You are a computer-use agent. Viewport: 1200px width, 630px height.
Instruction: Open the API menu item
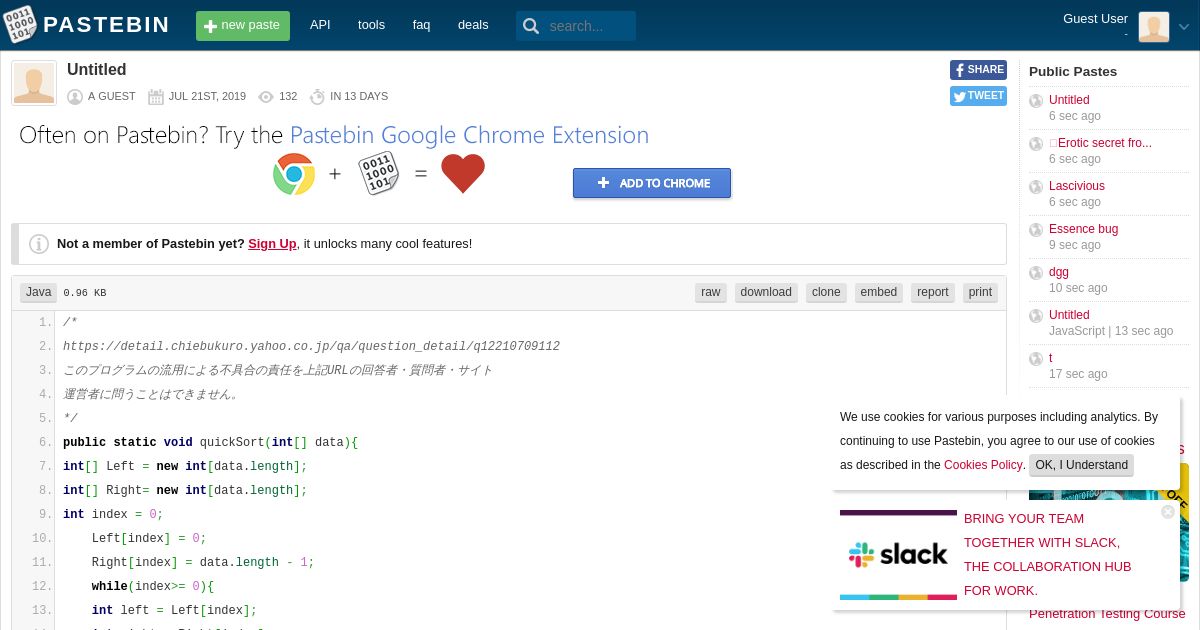click(x=320, y=25)
